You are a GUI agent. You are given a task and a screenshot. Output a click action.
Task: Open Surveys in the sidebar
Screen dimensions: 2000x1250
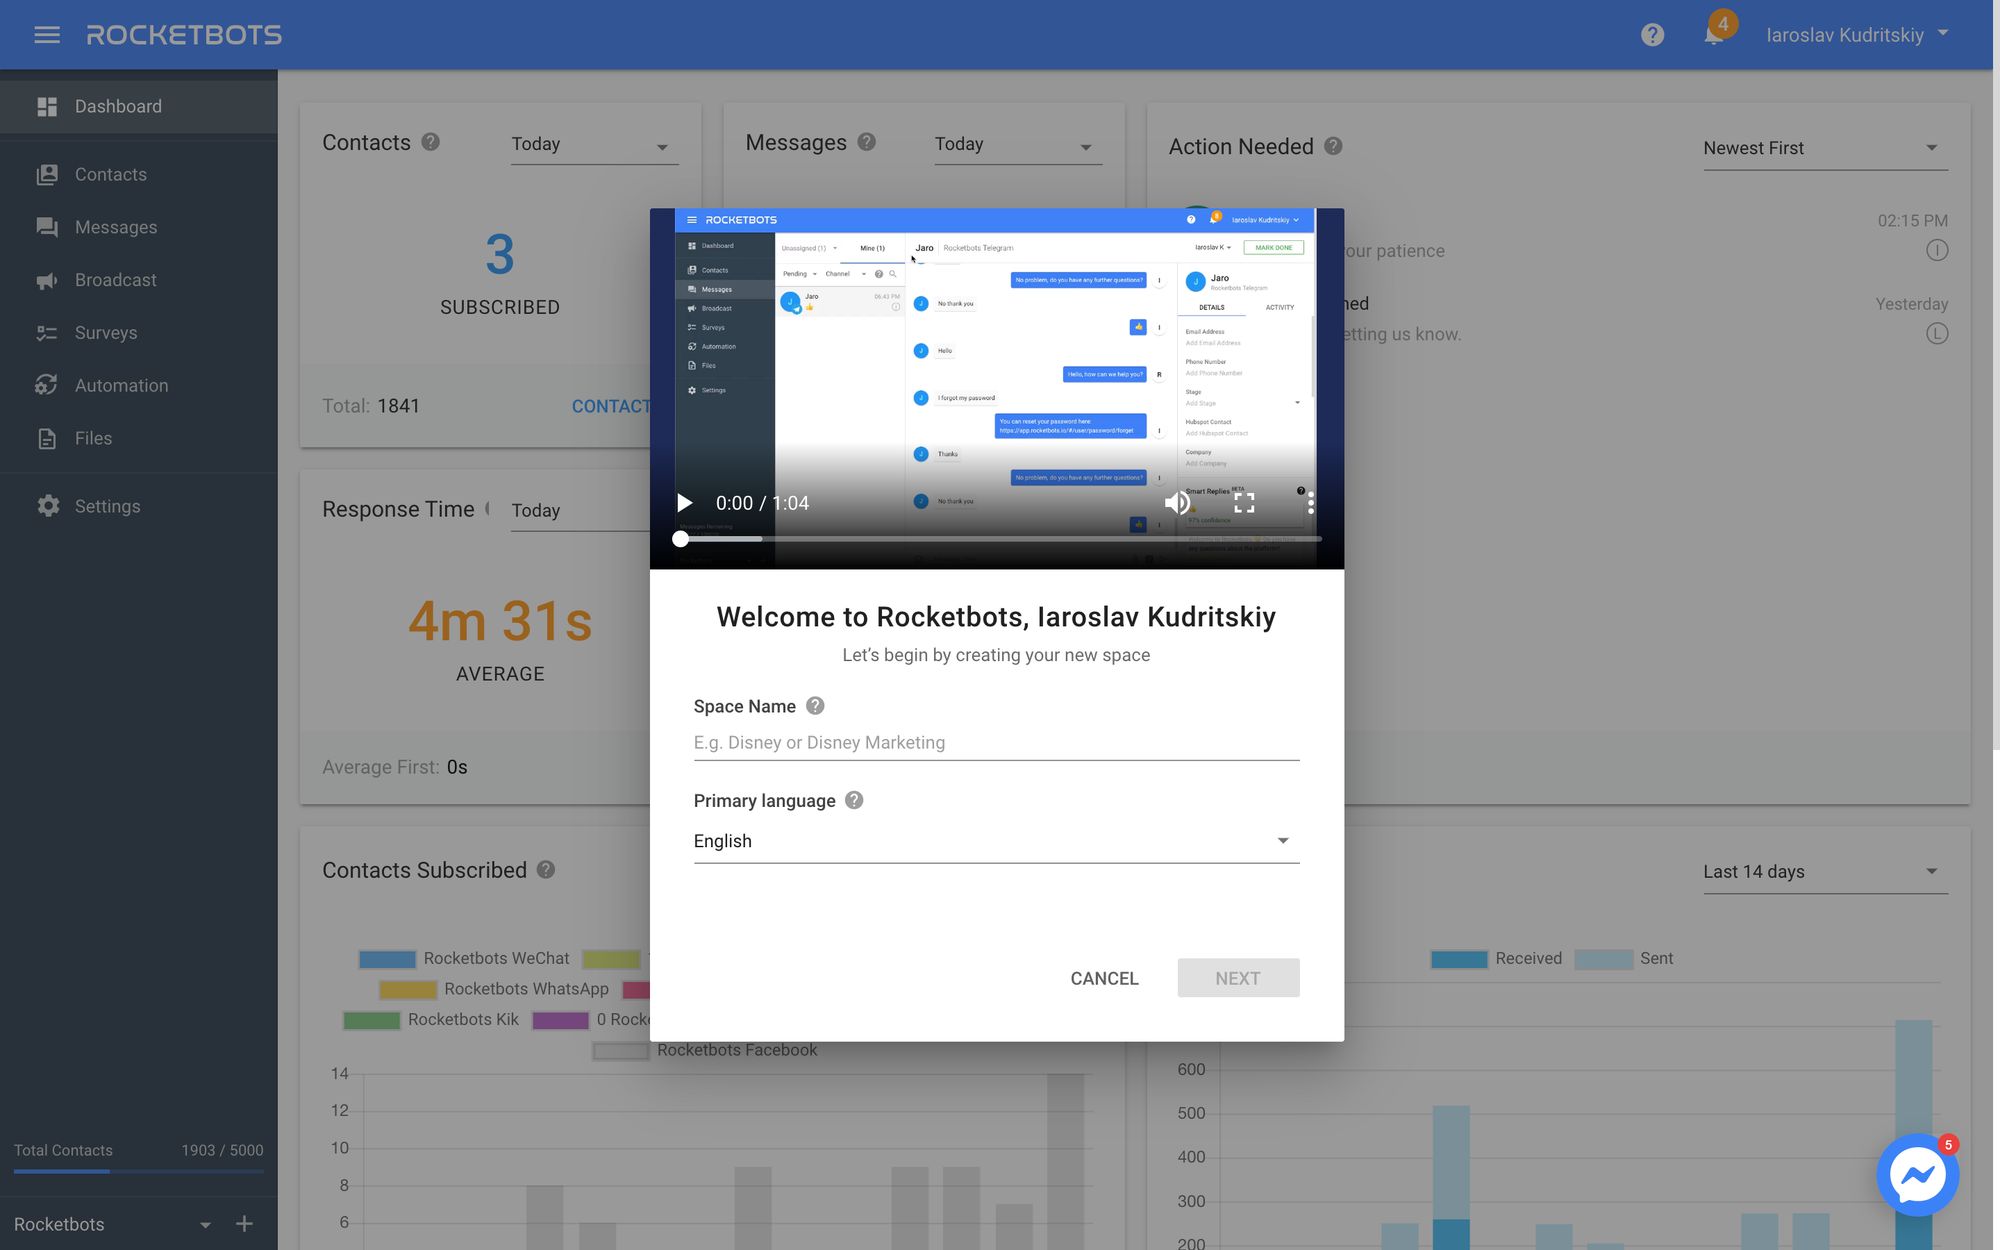[139, 333]
